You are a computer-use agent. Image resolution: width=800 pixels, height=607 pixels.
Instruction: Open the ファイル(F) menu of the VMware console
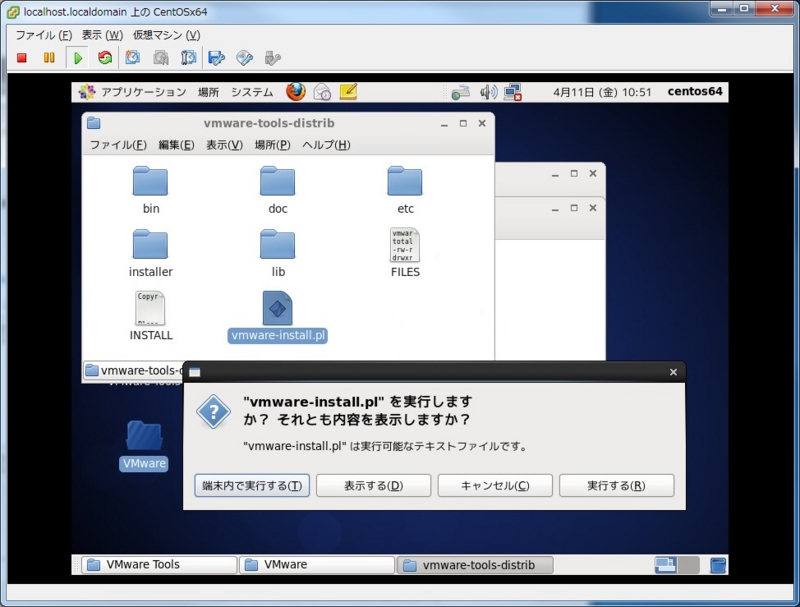pos(43,35)
